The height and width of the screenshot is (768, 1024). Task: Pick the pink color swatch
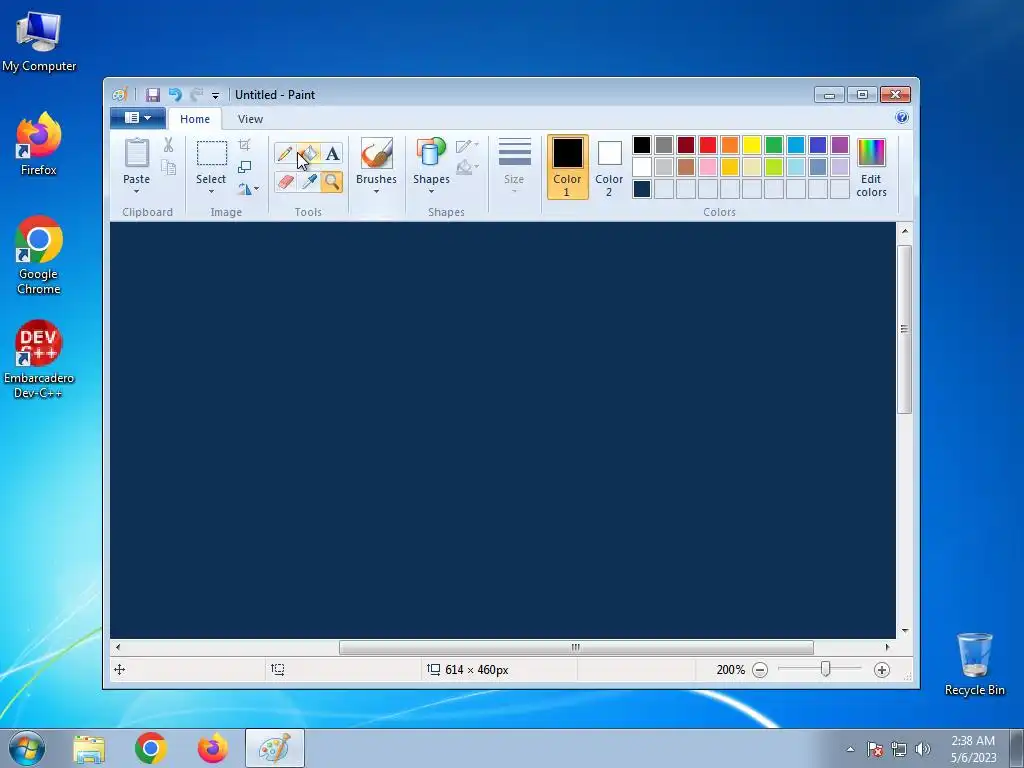(x=708, y=167)
